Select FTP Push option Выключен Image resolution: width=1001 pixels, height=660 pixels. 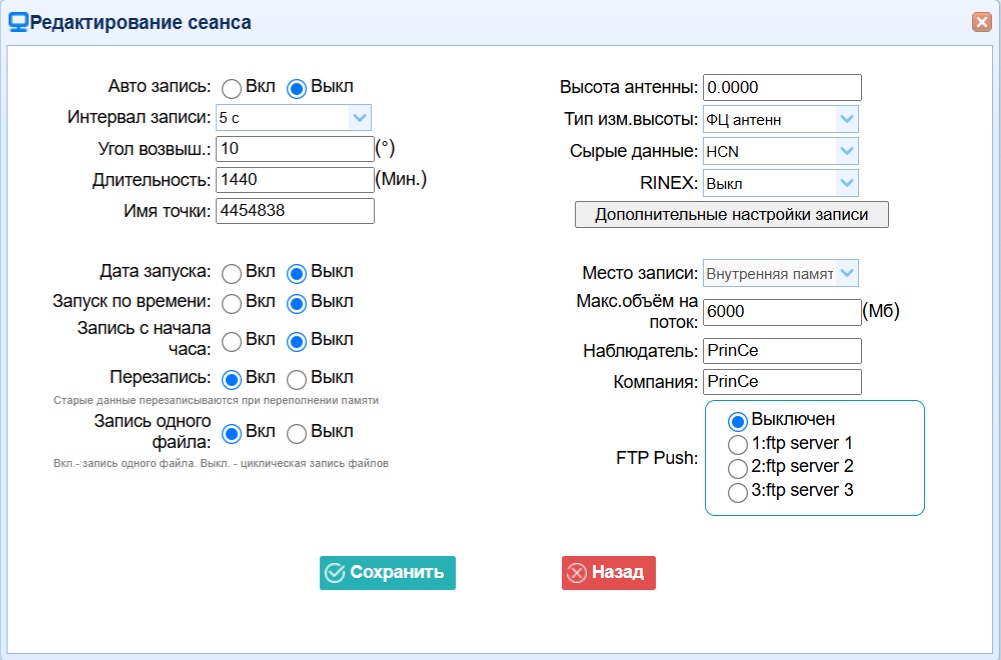pyautogui.click(x=737, y=421)
